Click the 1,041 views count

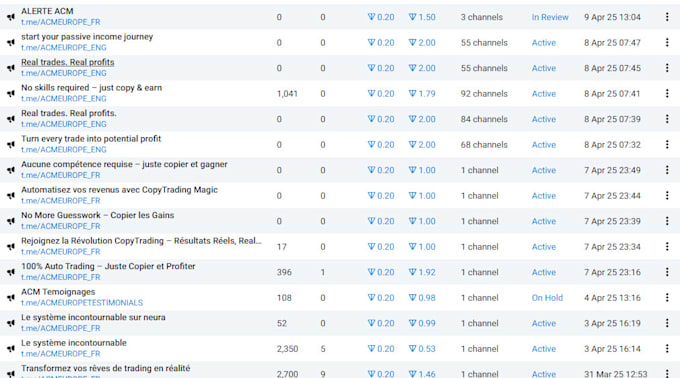coord(287,94)
